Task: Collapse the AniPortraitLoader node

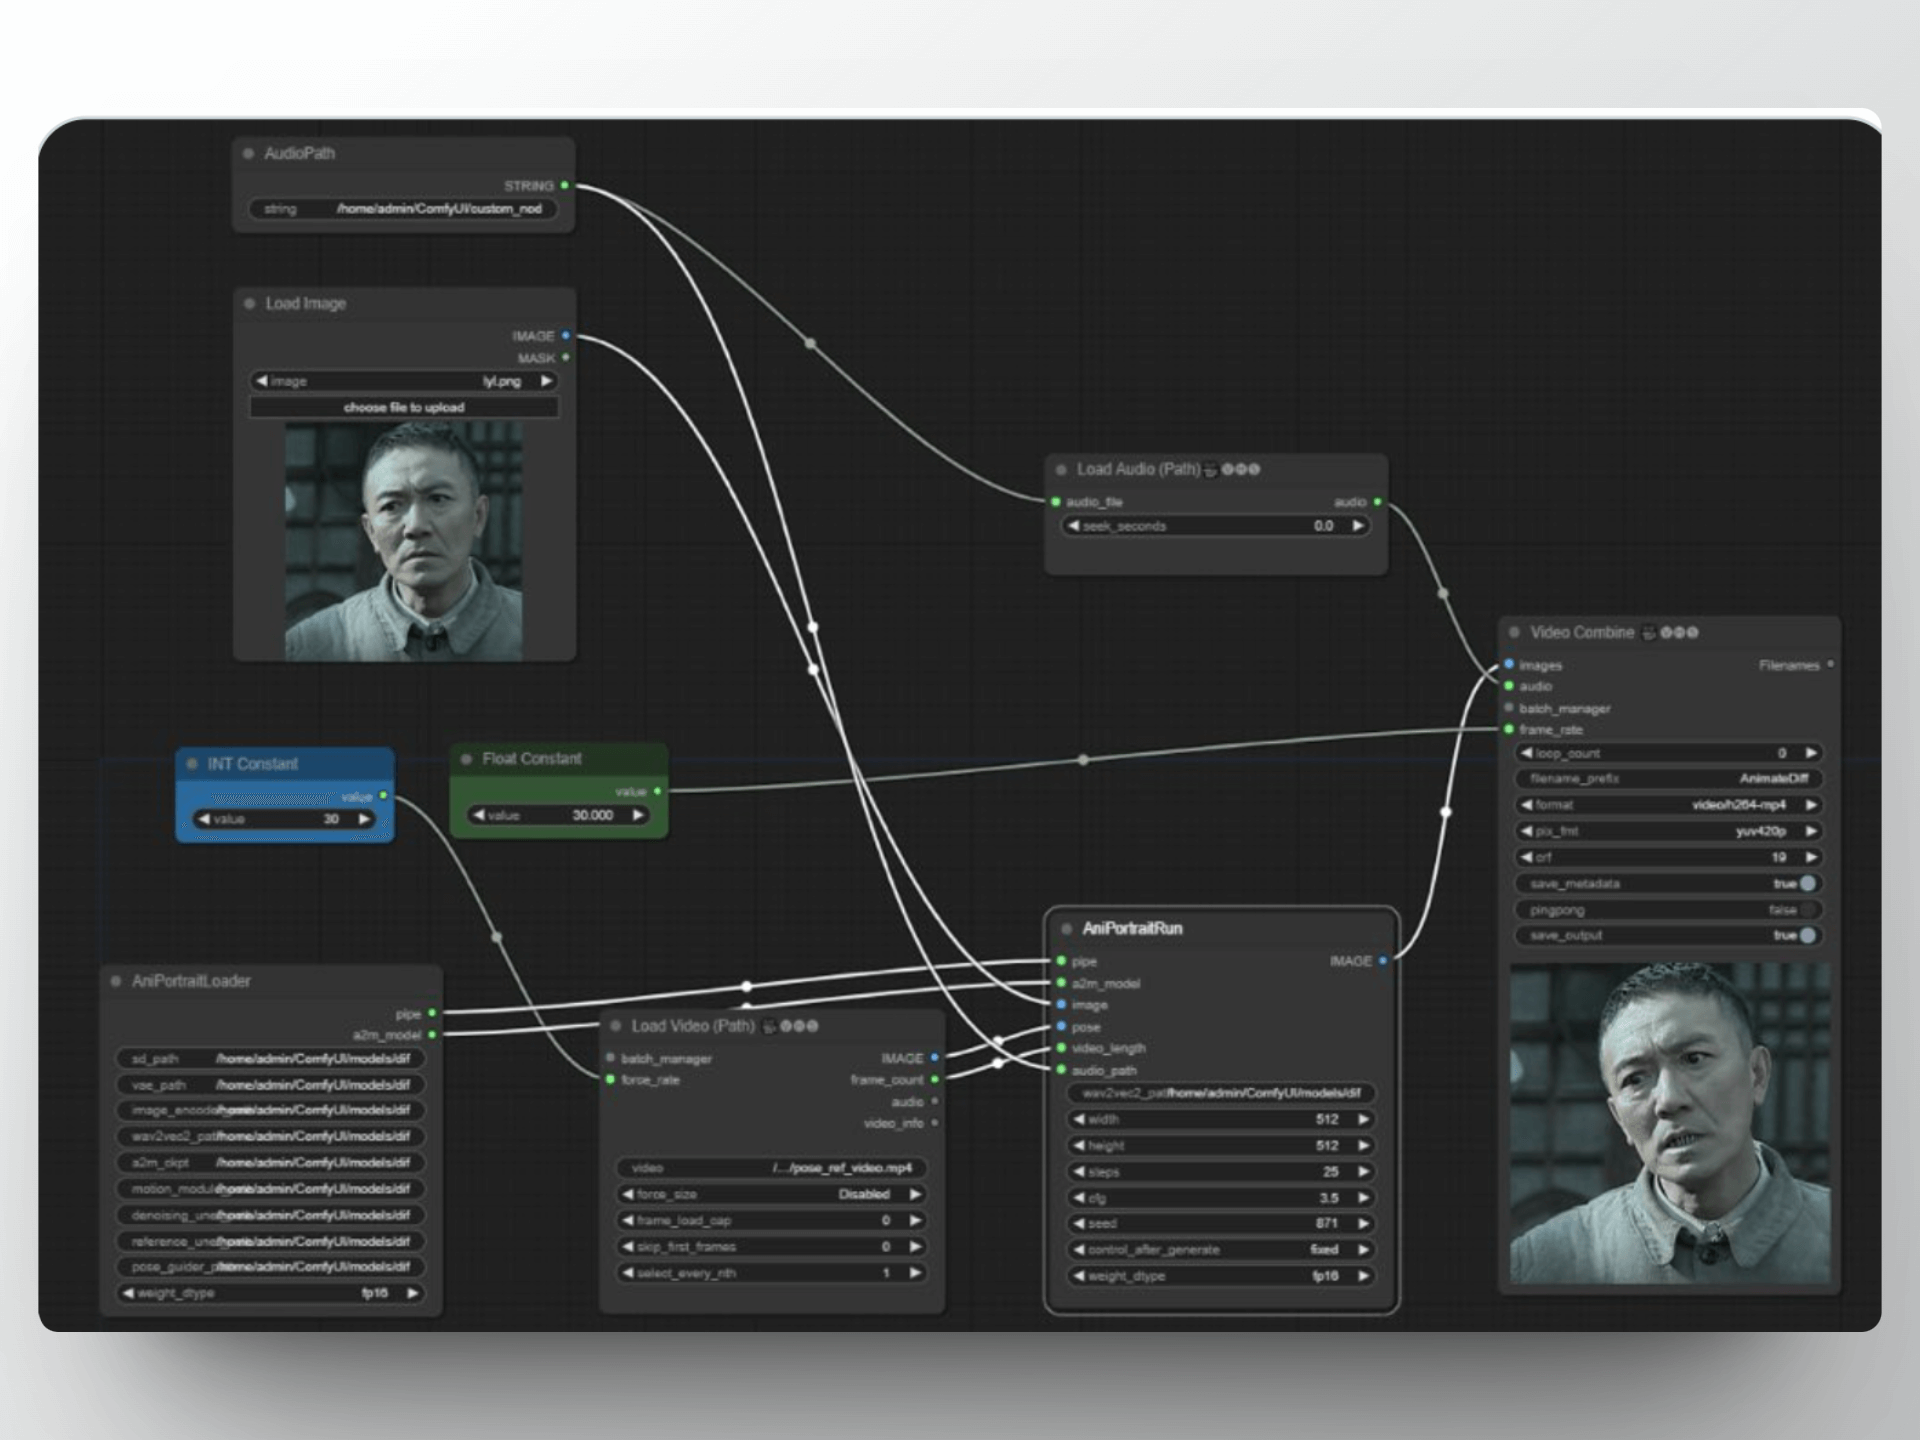Action: click(116, 981)
